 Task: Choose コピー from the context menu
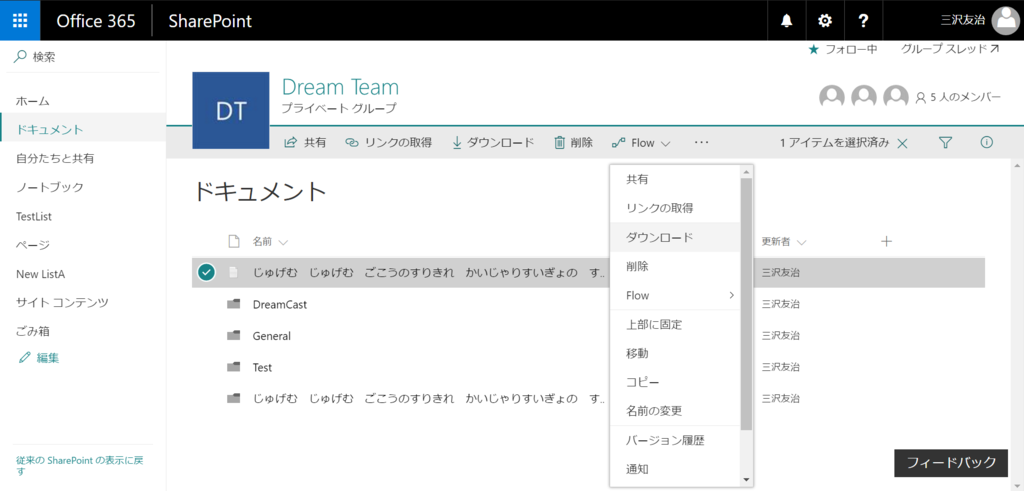[675, 382]
